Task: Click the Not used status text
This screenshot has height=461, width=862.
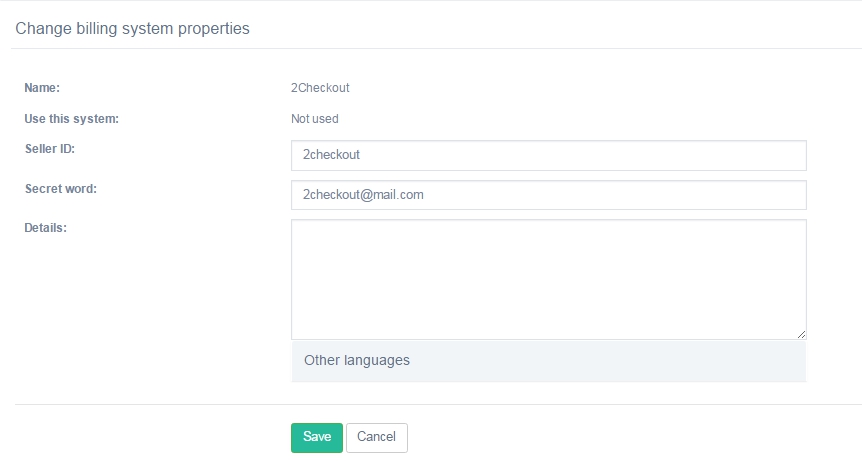Action: (x=314, y=119)
